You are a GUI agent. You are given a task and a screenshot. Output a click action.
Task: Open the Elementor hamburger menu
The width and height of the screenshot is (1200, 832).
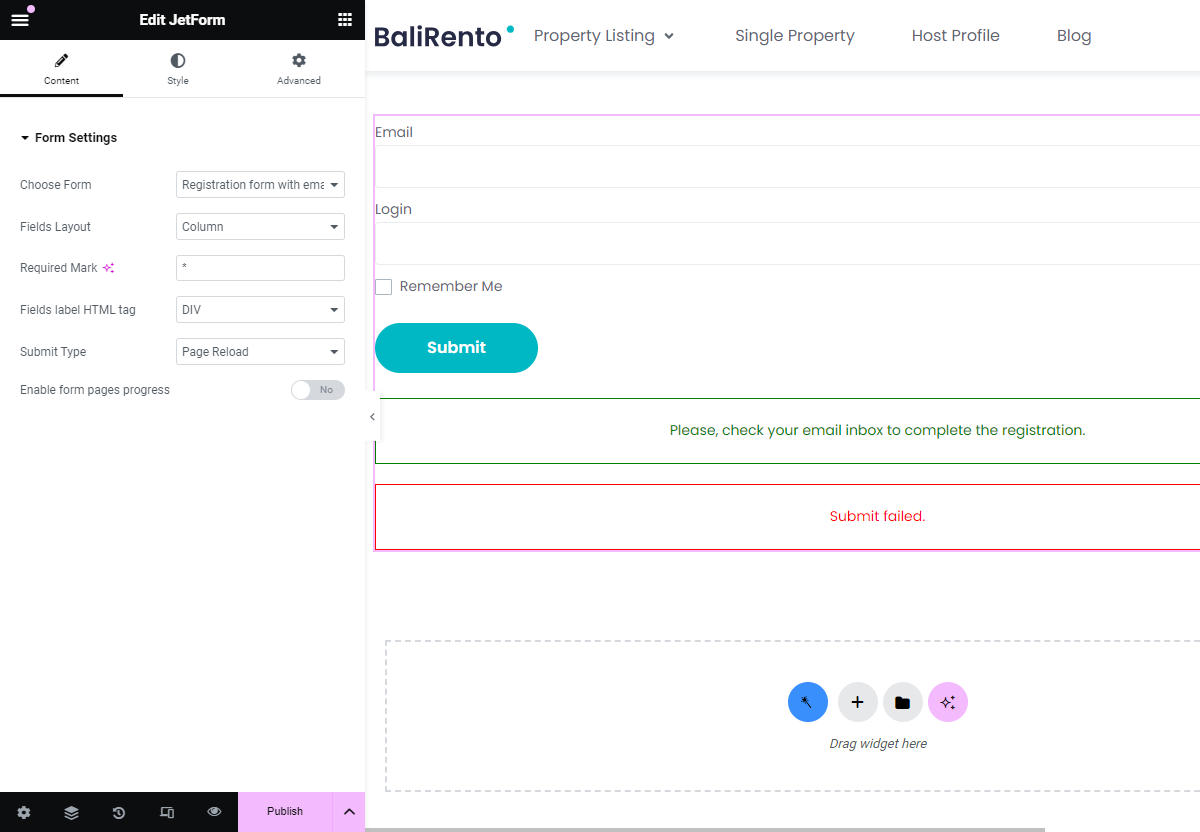pyautogui.click(x=20, y=18)
